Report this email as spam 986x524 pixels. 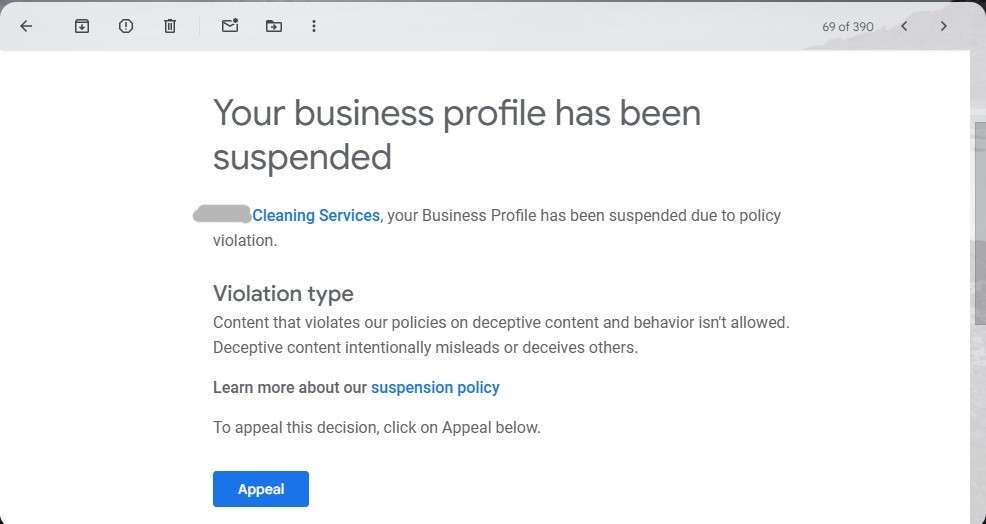[126, 26]
